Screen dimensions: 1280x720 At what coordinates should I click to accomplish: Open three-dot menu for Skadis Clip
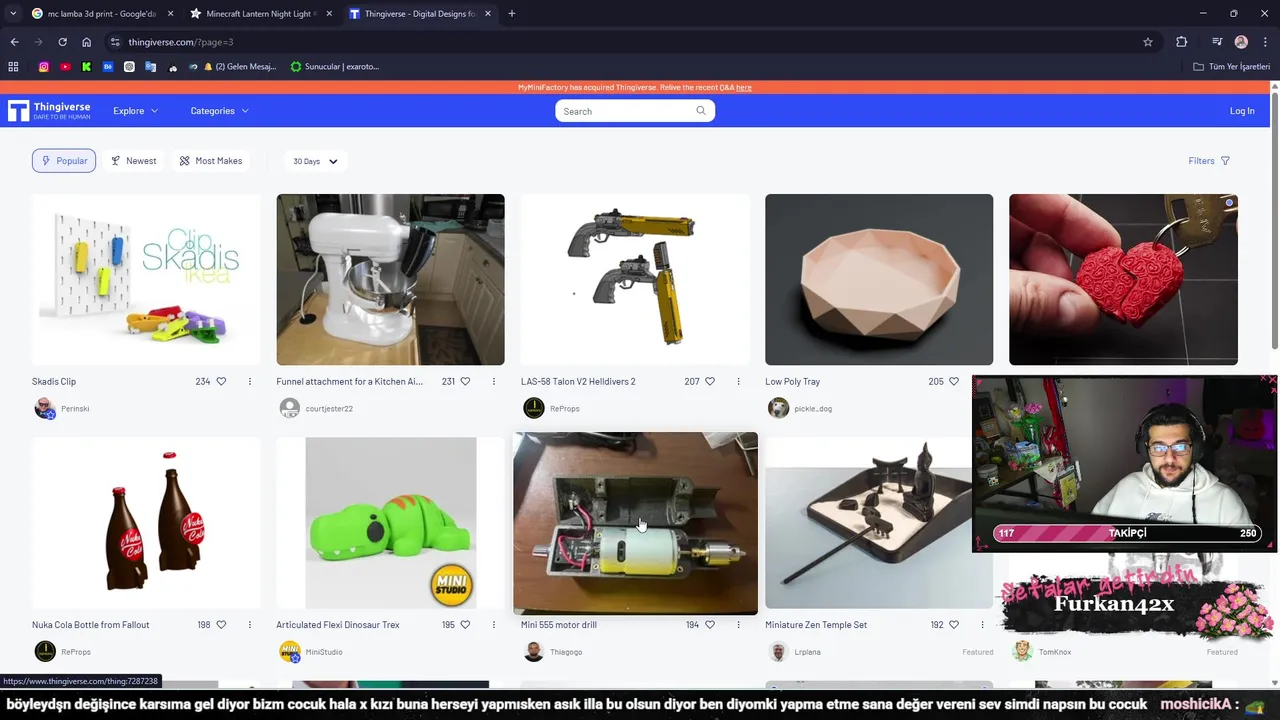point(250,381)
